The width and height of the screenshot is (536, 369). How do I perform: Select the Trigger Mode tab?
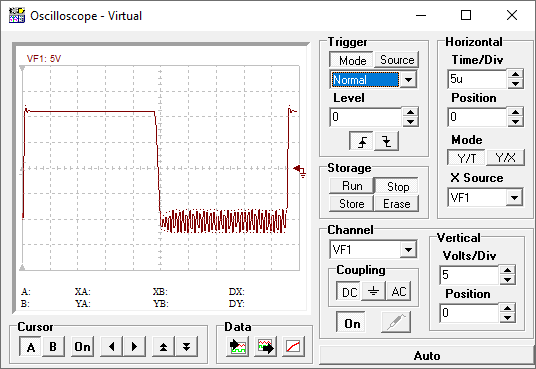coord(352,60)
